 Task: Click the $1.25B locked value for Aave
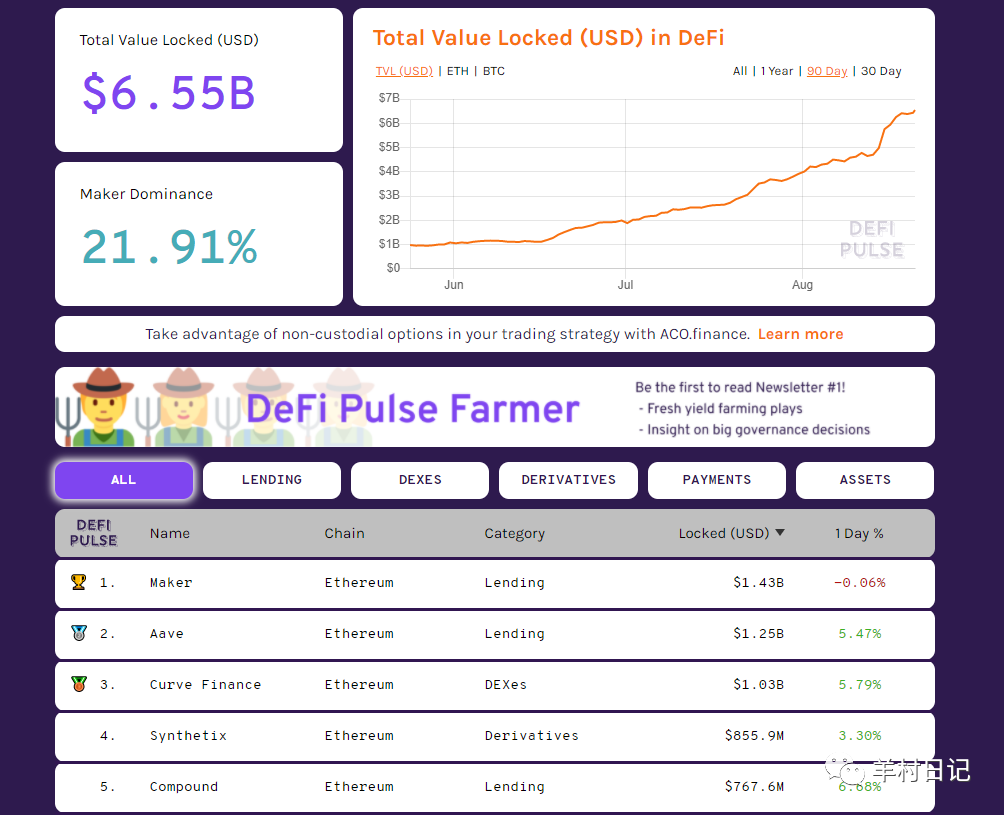coord(758,633)
